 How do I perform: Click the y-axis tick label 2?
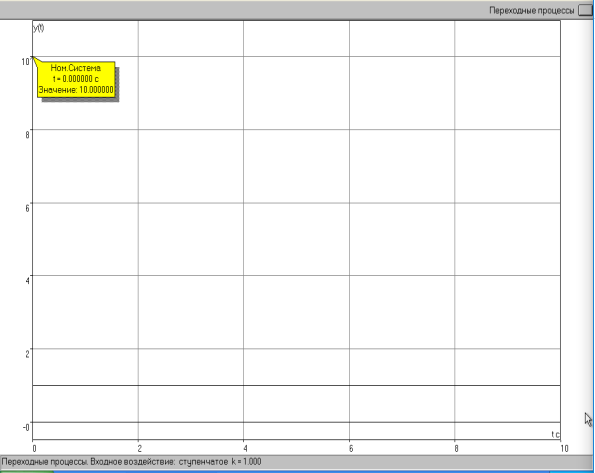click(x=27, y=354)
